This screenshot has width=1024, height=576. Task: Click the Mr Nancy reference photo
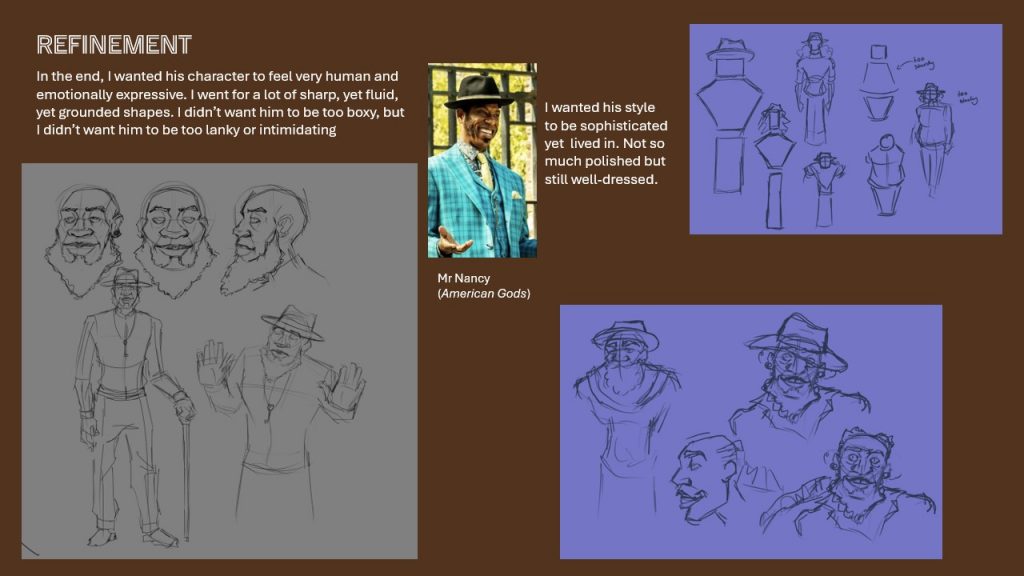tap(483, 161)
